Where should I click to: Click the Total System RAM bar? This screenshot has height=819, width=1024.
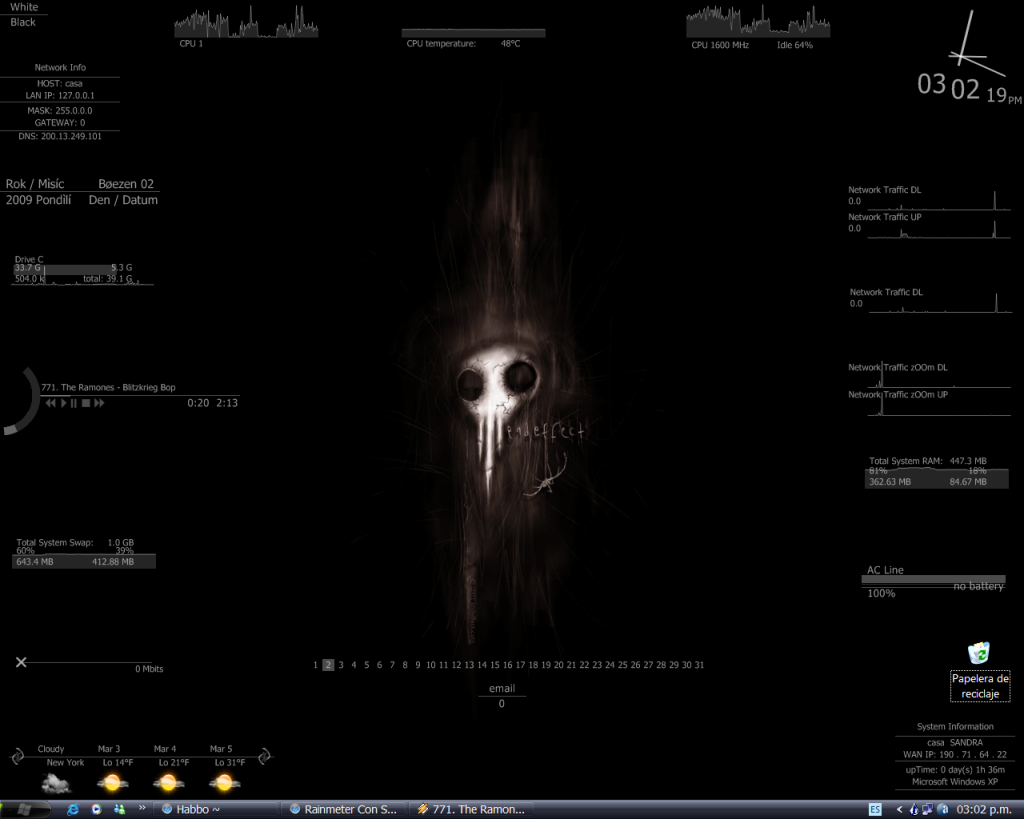point(936,479)
